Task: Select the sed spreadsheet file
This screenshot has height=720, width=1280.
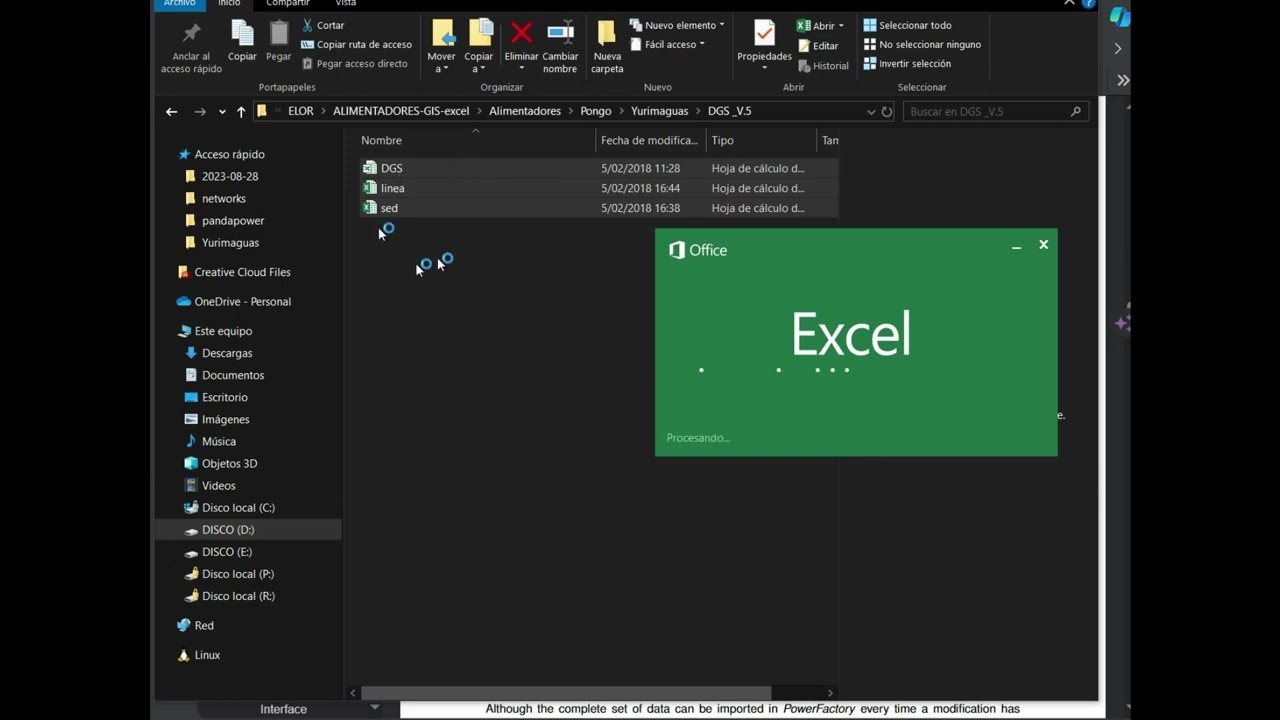Action: click(x=598, y=208)
